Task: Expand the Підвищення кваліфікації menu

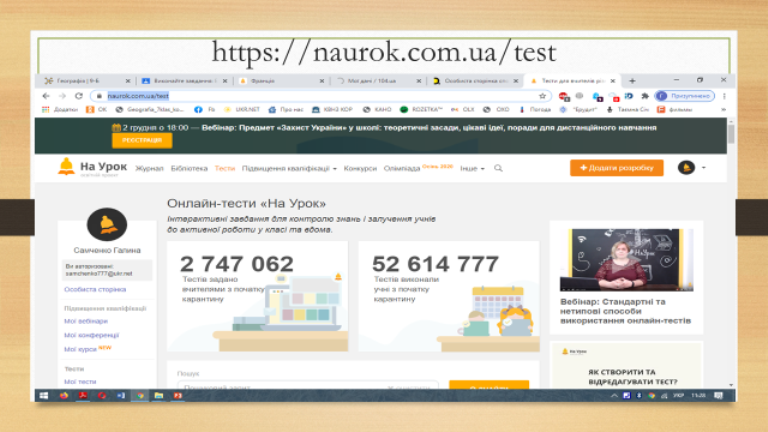Action: tap(289, 168)
